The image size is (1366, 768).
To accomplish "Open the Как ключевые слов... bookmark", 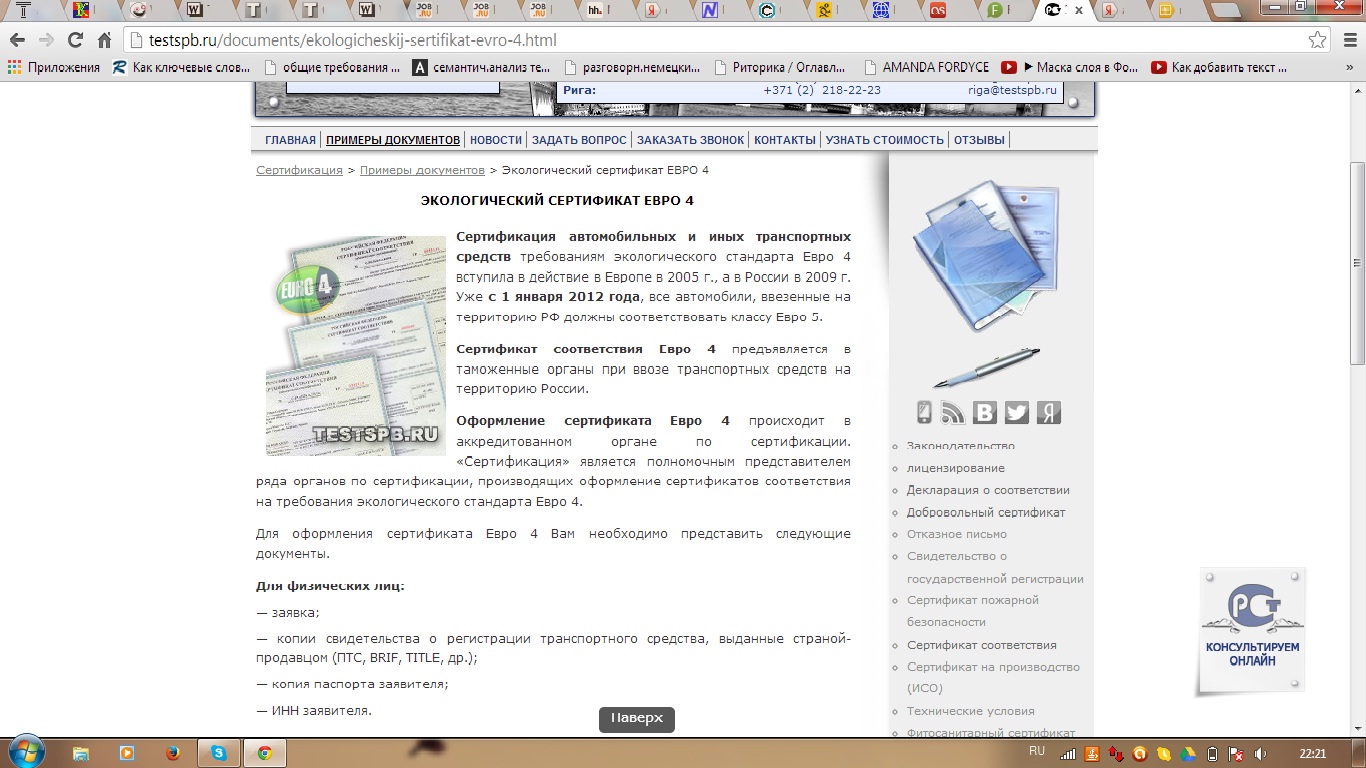I will [x=182, y=67].
